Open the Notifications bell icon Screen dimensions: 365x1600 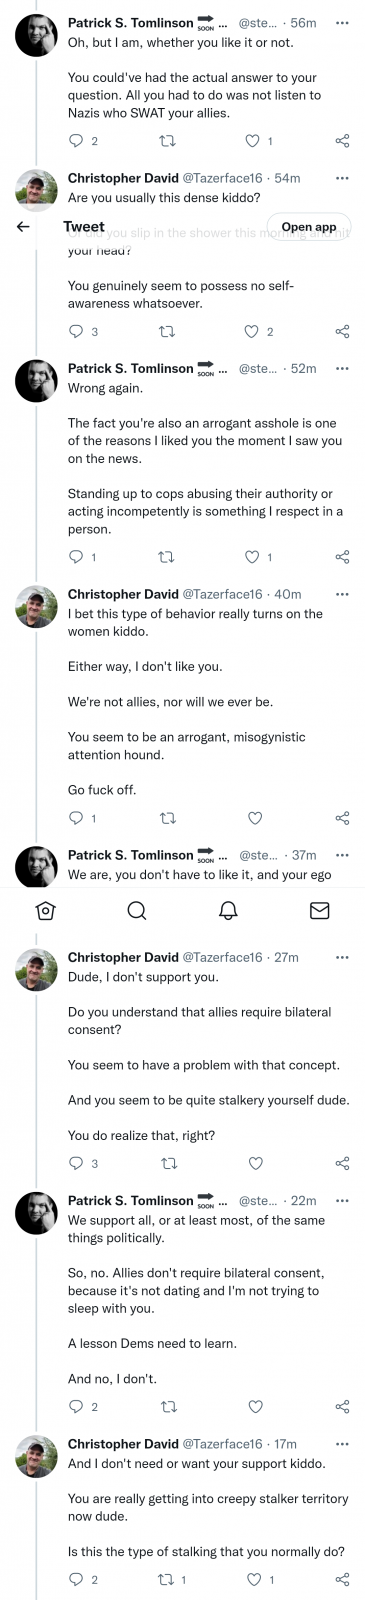coord(229,910)
